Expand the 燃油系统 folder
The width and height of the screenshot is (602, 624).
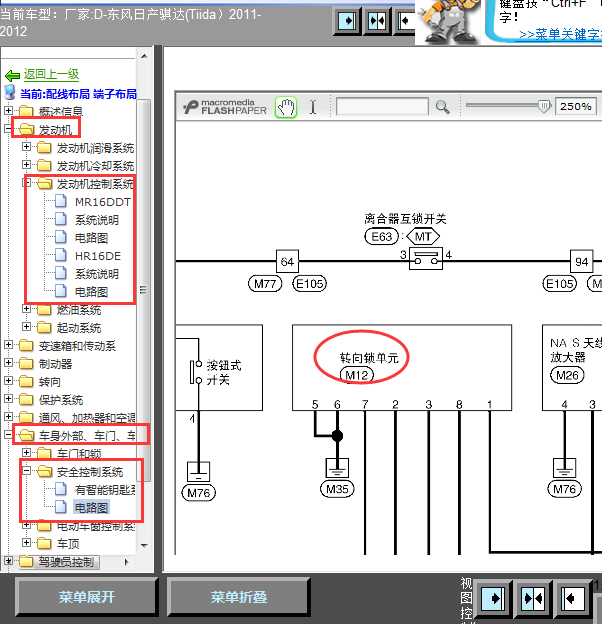26,309
